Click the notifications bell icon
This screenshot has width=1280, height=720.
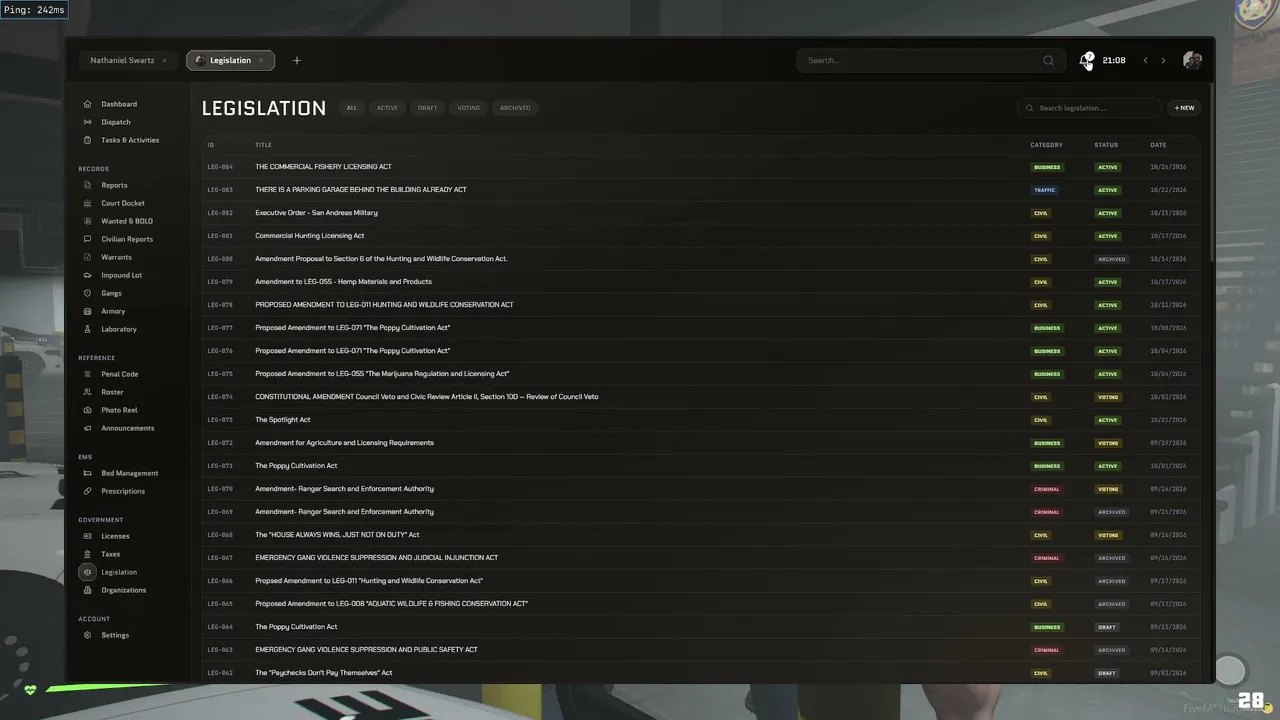pos(1085,61)
